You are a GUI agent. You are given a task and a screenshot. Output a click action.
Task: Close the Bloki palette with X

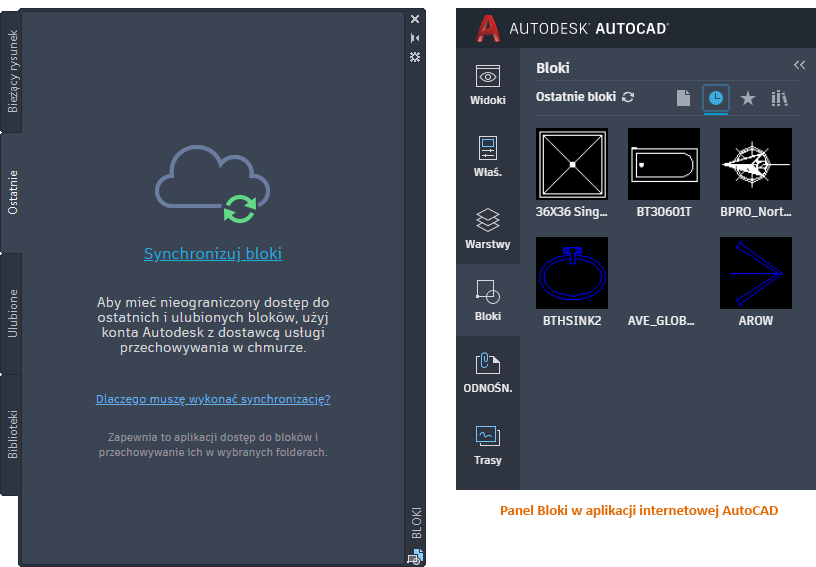(x=415, y=19)
